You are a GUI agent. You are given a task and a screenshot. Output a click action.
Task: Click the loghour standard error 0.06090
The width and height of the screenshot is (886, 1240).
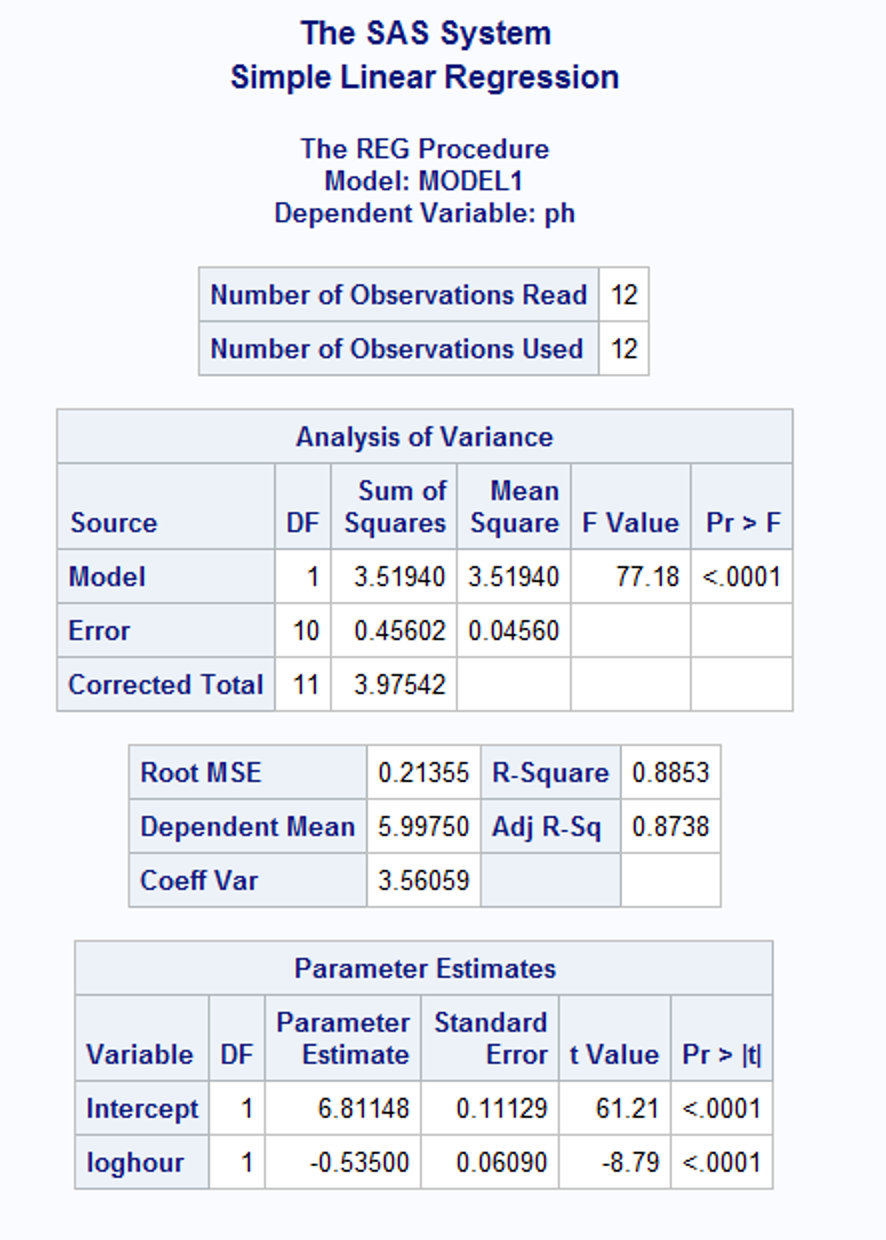pyautogui.click(x=502, y=1163)
